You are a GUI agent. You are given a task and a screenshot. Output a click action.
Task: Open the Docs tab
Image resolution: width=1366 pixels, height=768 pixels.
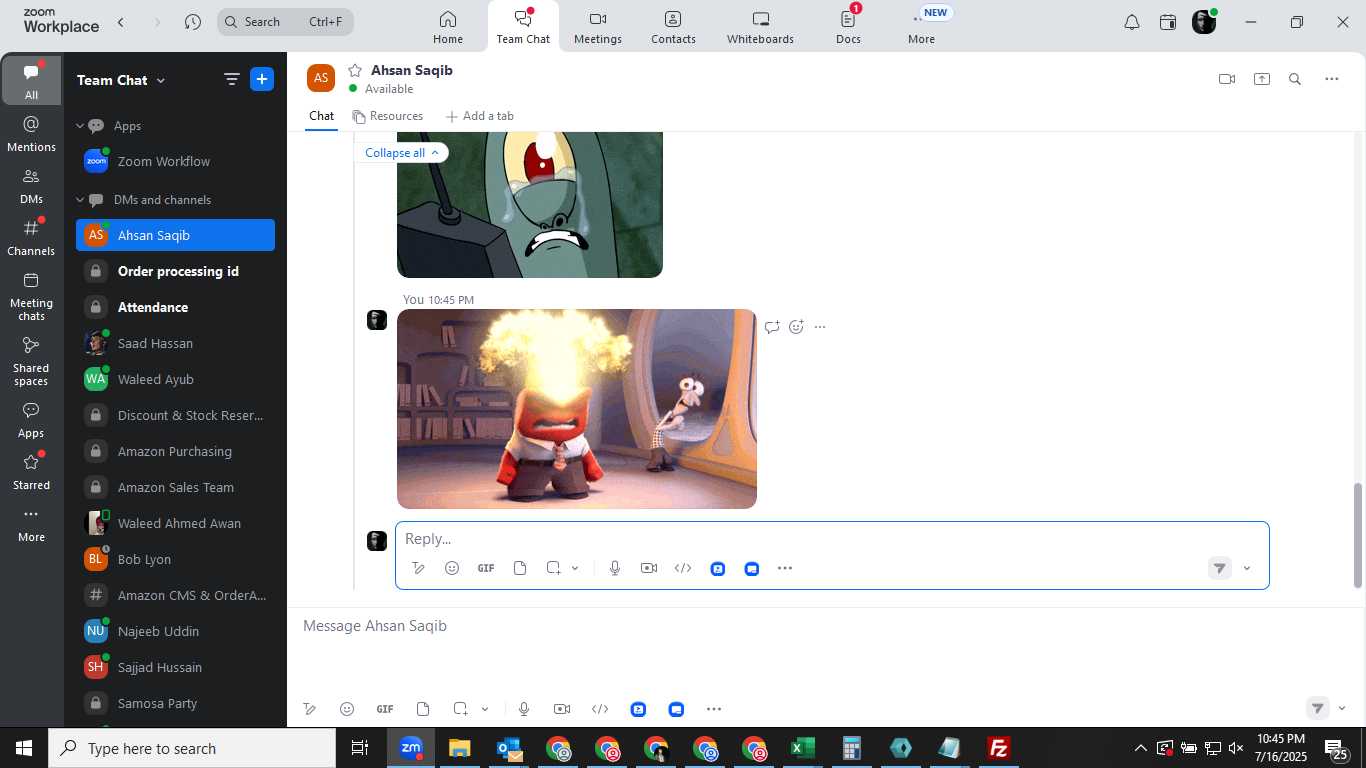coord(848,27)
